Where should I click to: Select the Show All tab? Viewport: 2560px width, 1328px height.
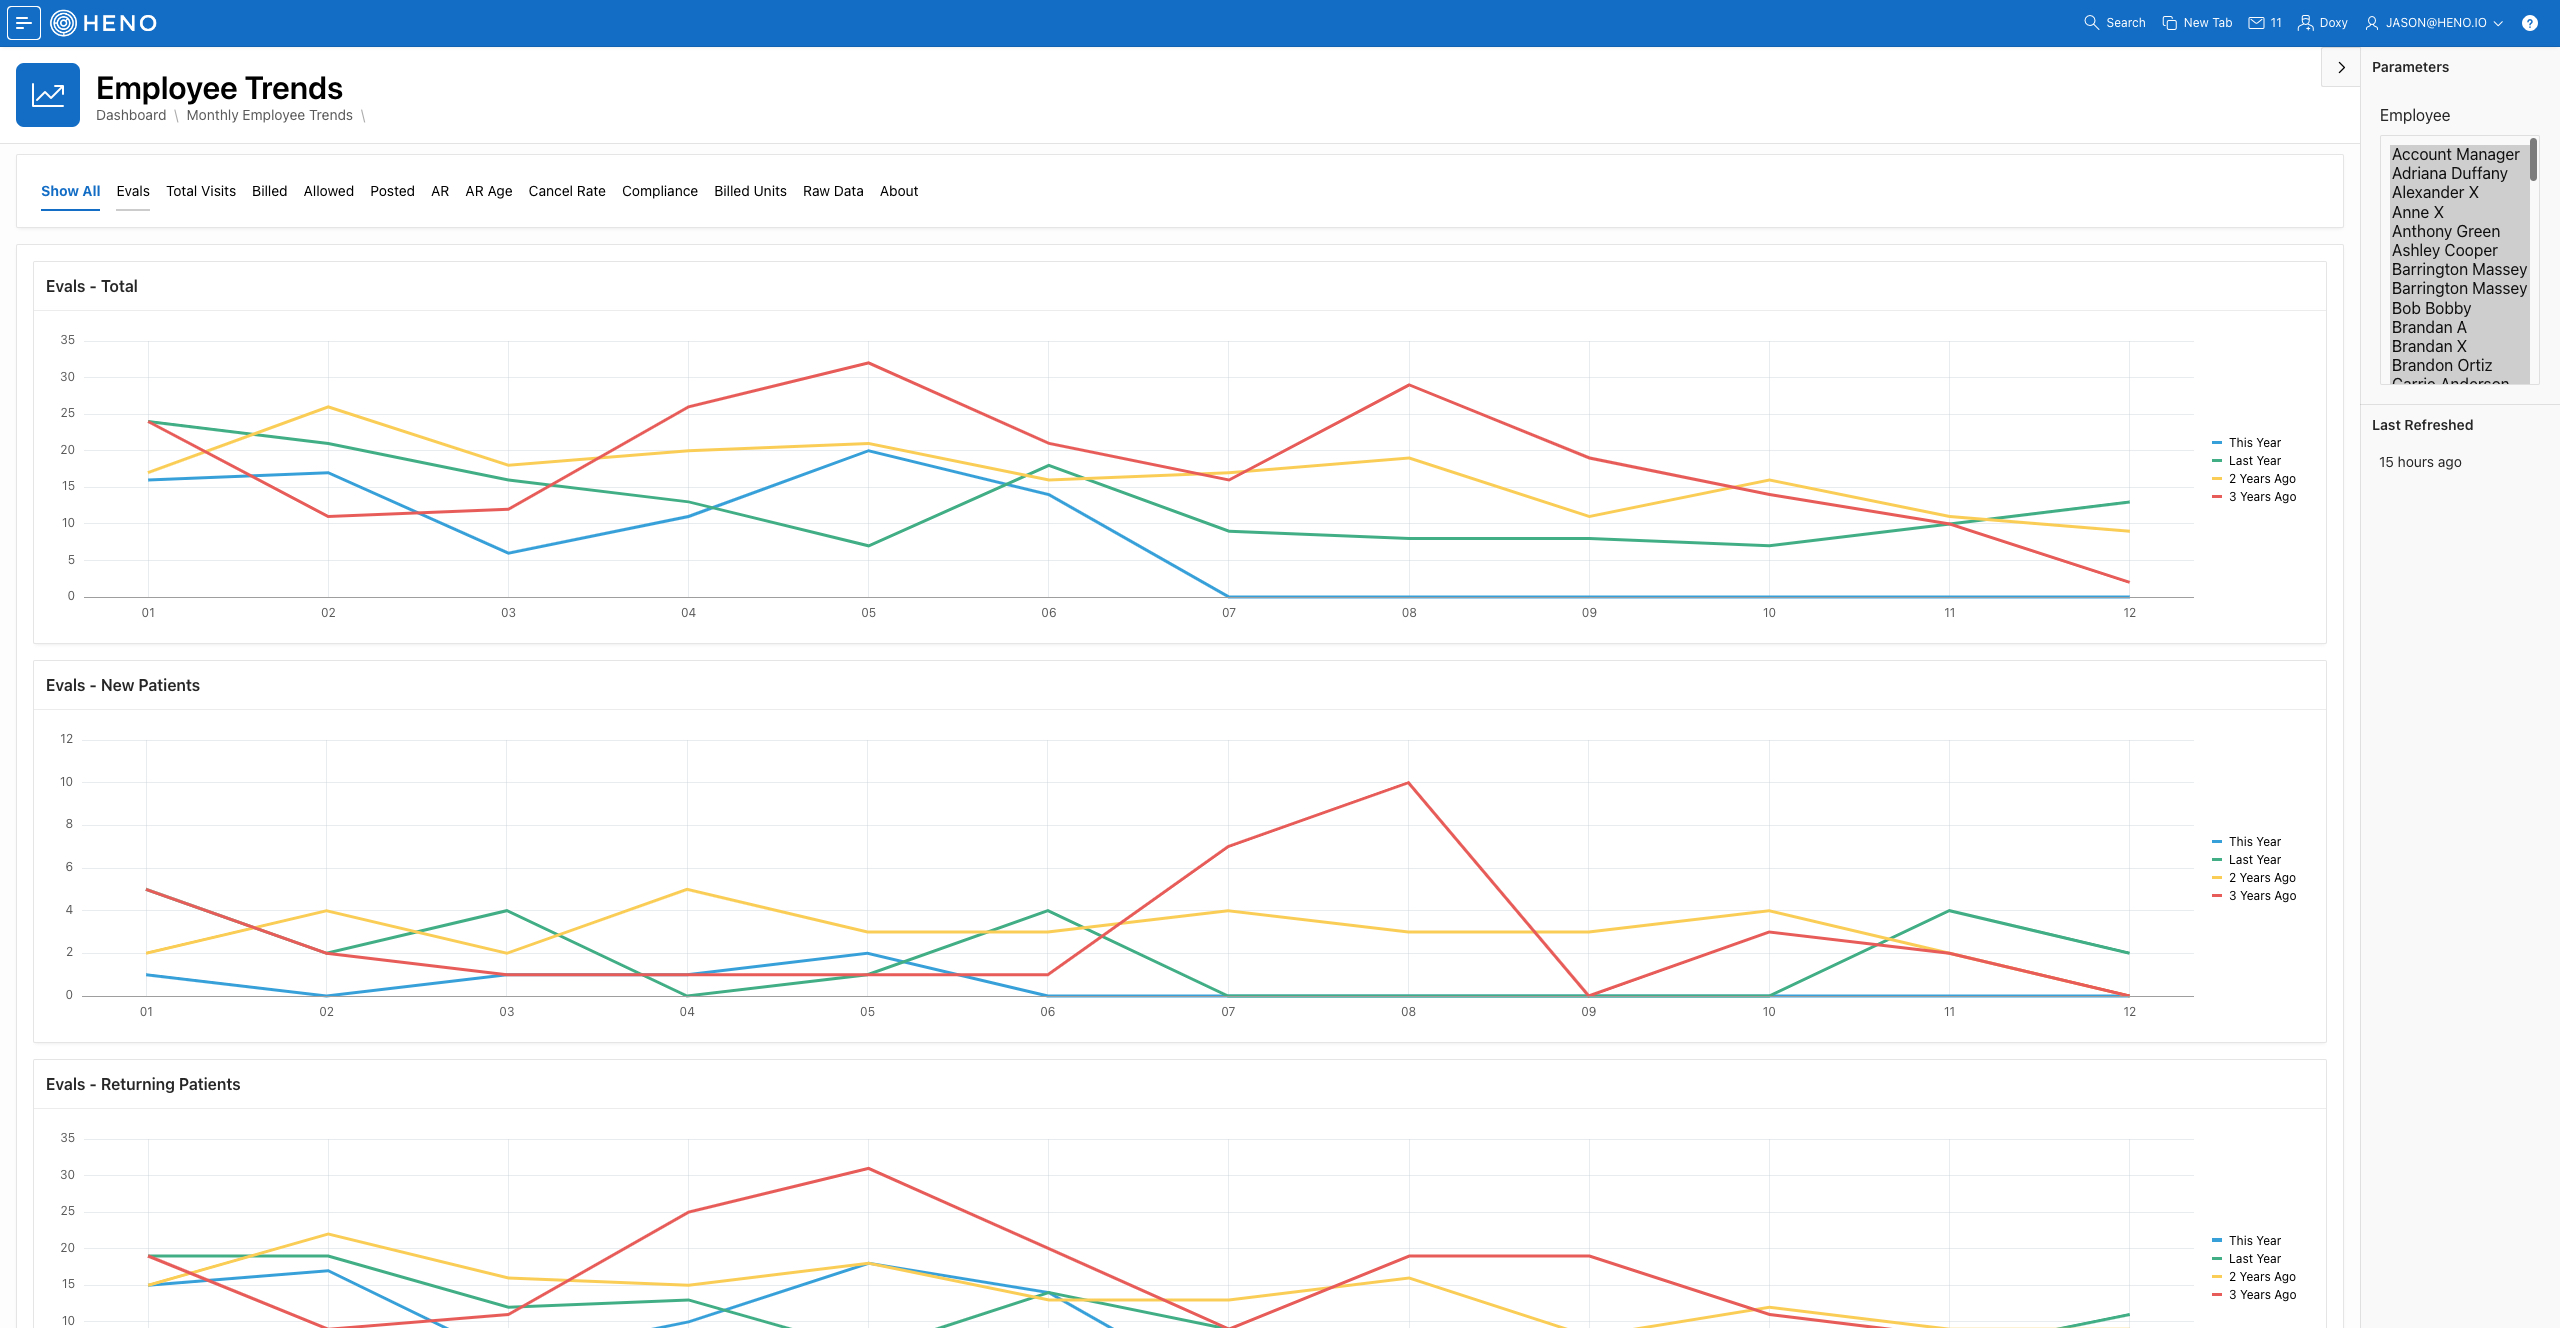[70, 191]
